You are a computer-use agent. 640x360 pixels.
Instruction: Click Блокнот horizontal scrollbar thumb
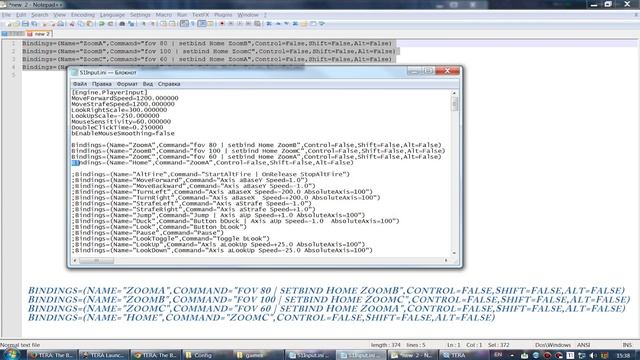click(96, 260)
